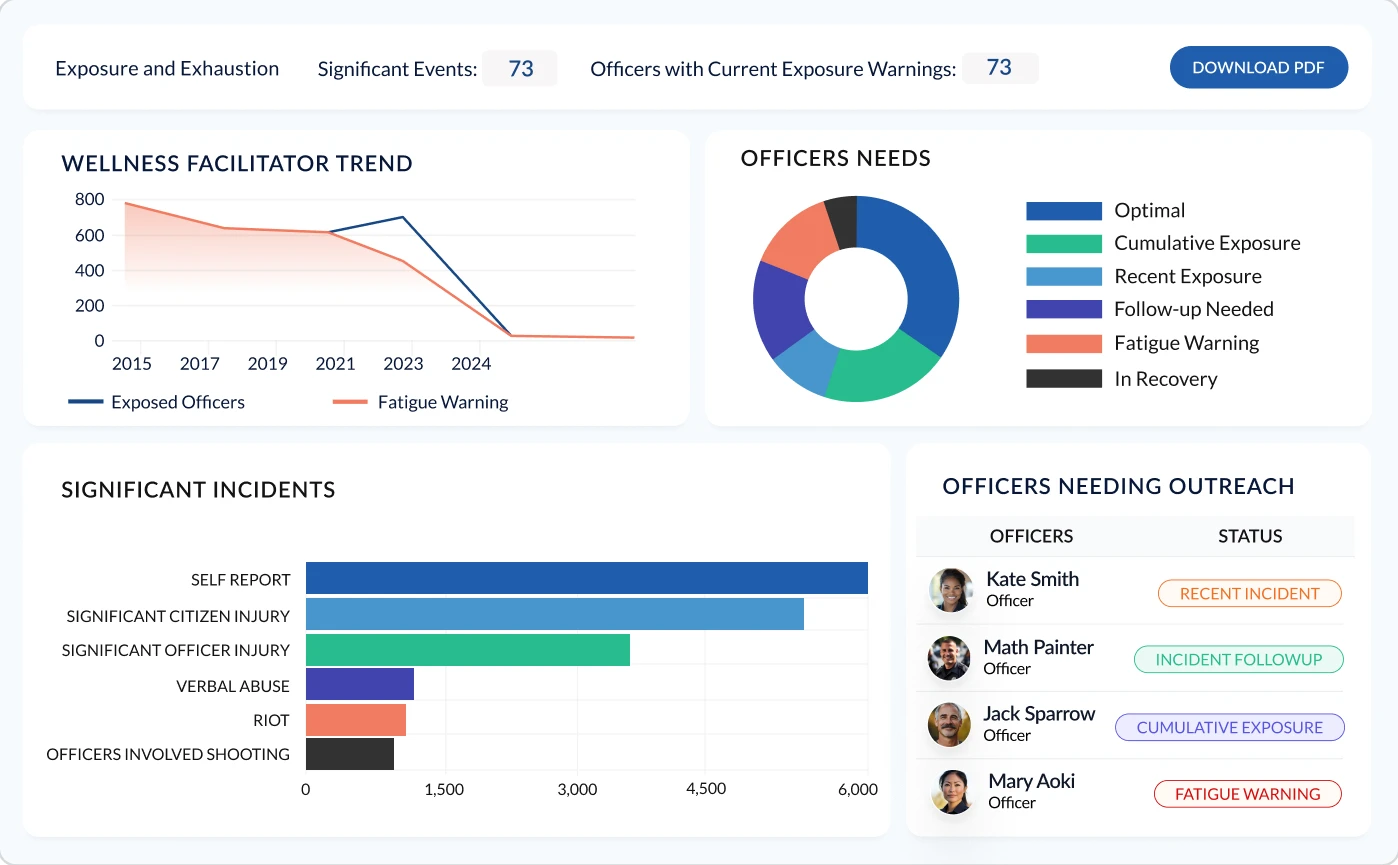This screenshot has width=1398, height=865.
Task: Click the Significant Incidents heading
Action: click(198, 490)
